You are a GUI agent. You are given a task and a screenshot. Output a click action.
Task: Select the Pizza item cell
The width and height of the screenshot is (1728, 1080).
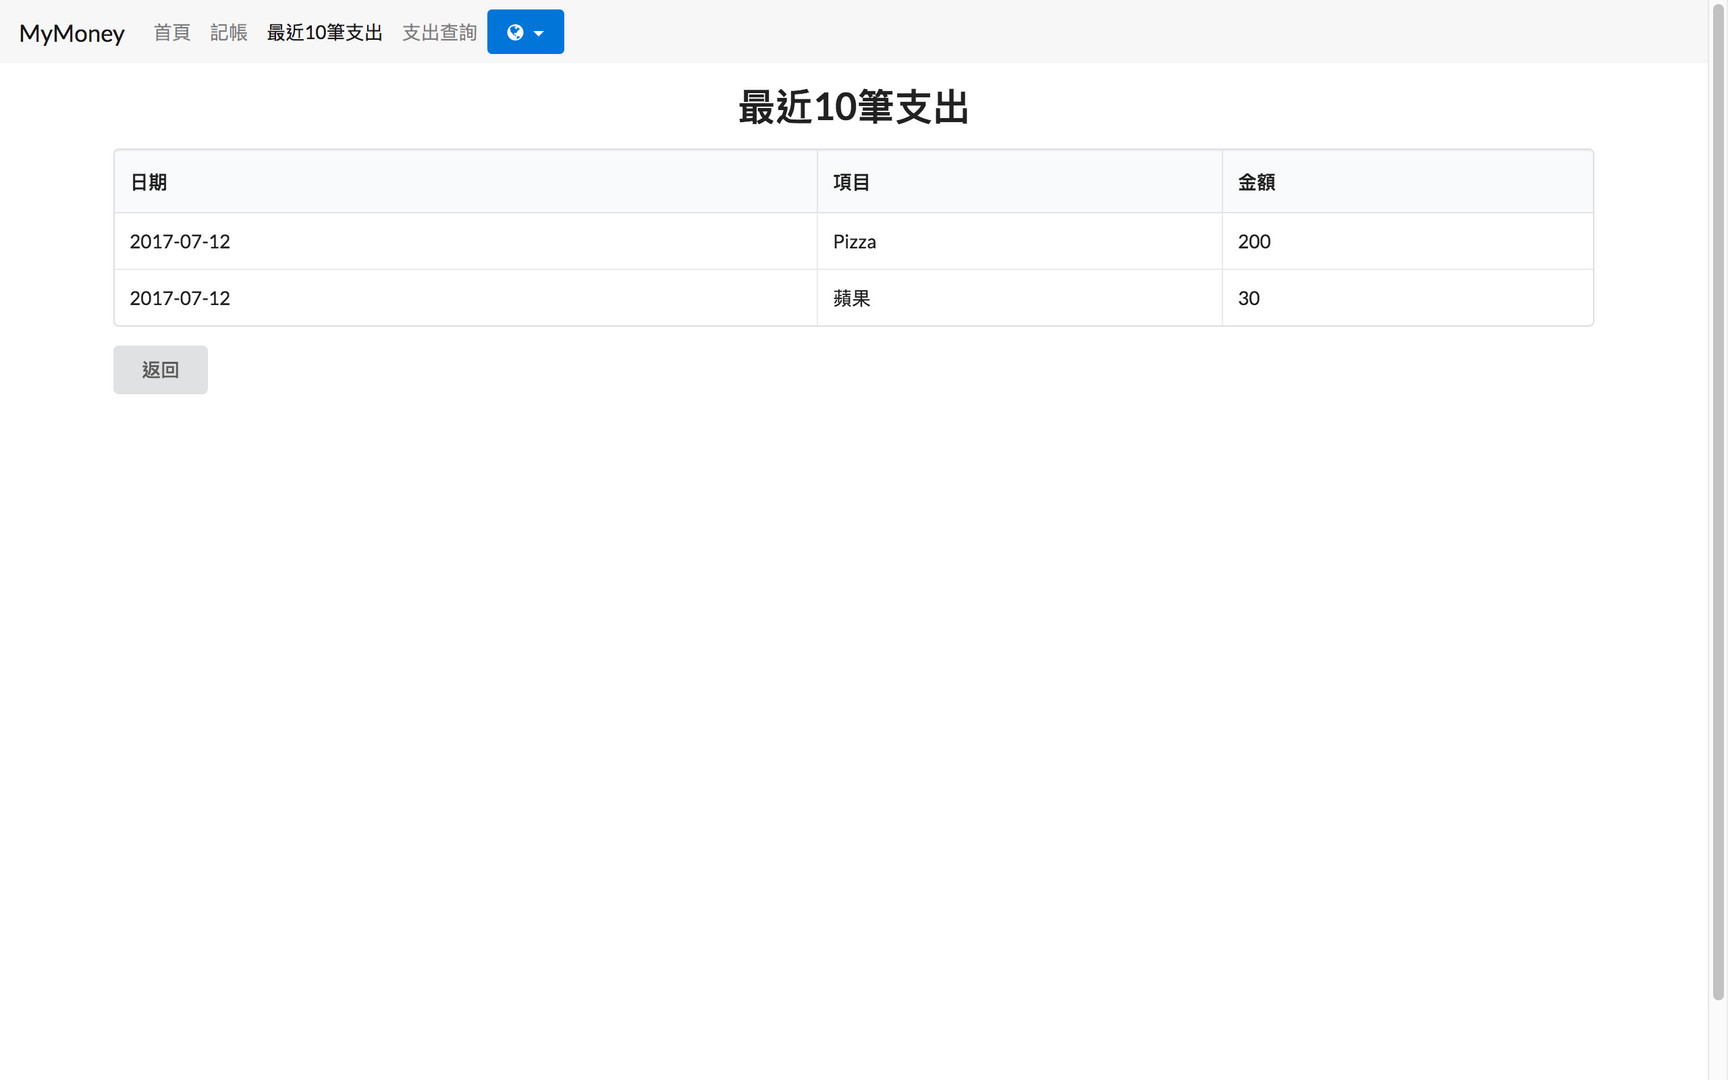(x=855, y=242)
